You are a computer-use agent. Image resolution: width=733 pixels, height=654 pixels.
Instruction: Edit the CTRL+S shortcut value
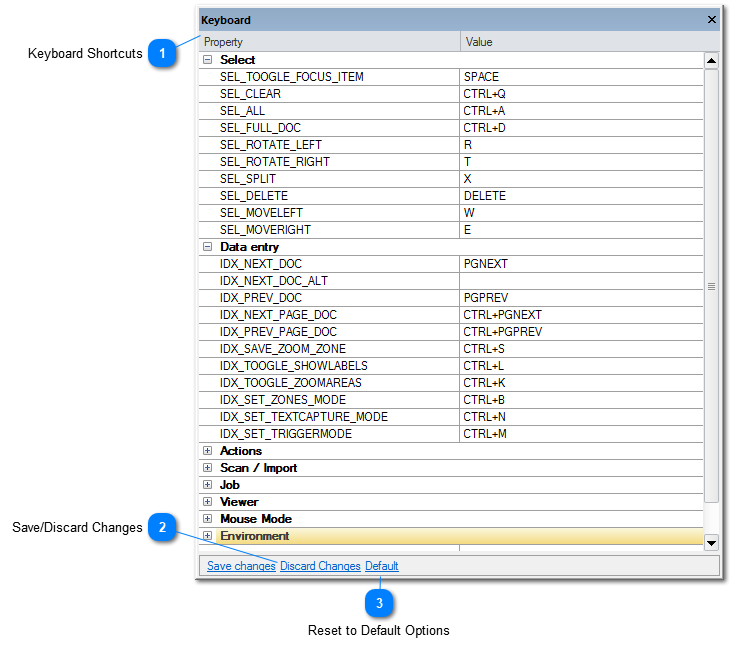[x=582, y=349]
